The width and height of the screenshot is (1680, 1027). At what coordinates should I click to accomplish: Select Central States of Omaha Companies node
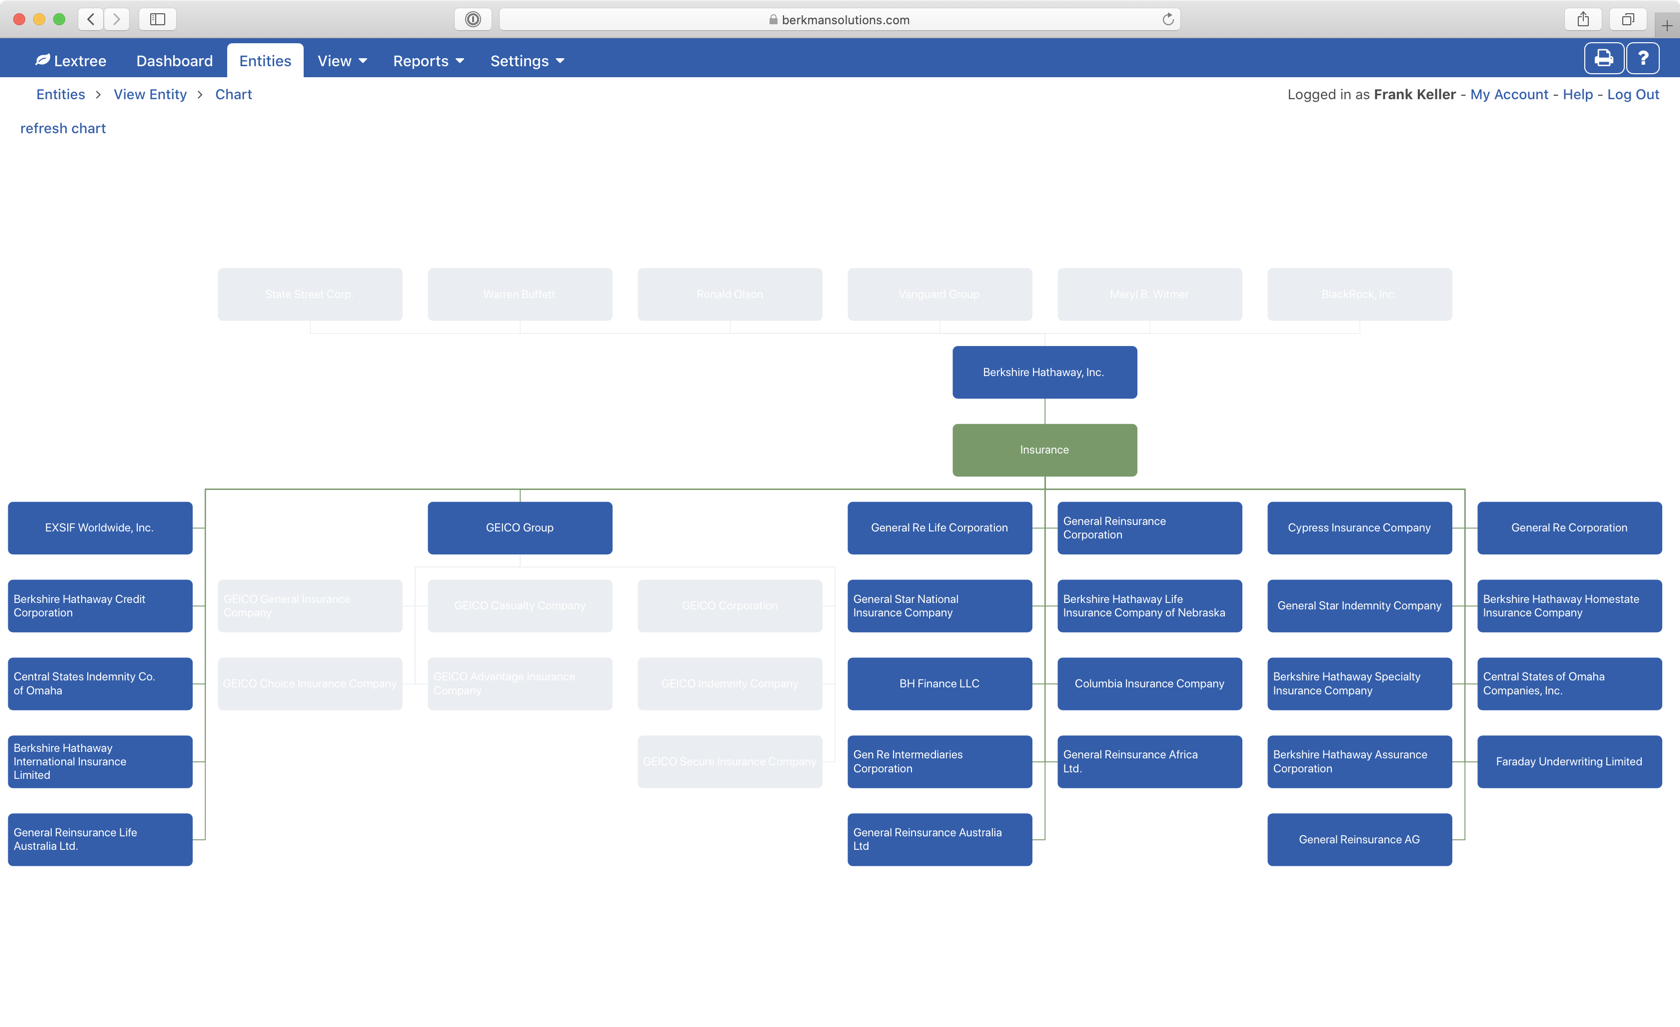coord(1570,684)
